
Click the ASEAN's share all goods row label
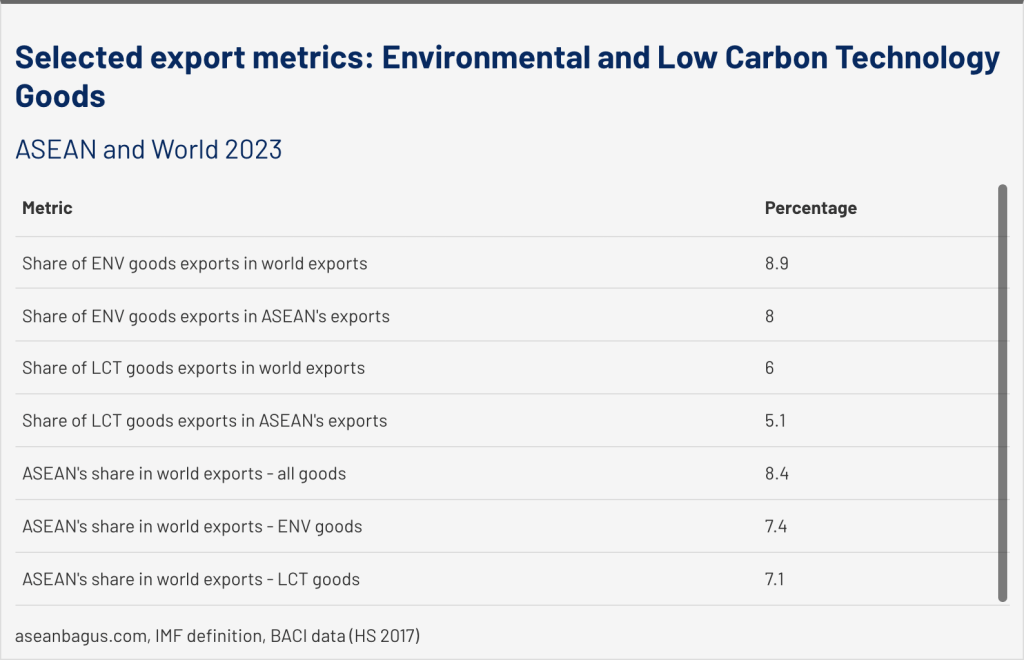[x=184, y=473]
